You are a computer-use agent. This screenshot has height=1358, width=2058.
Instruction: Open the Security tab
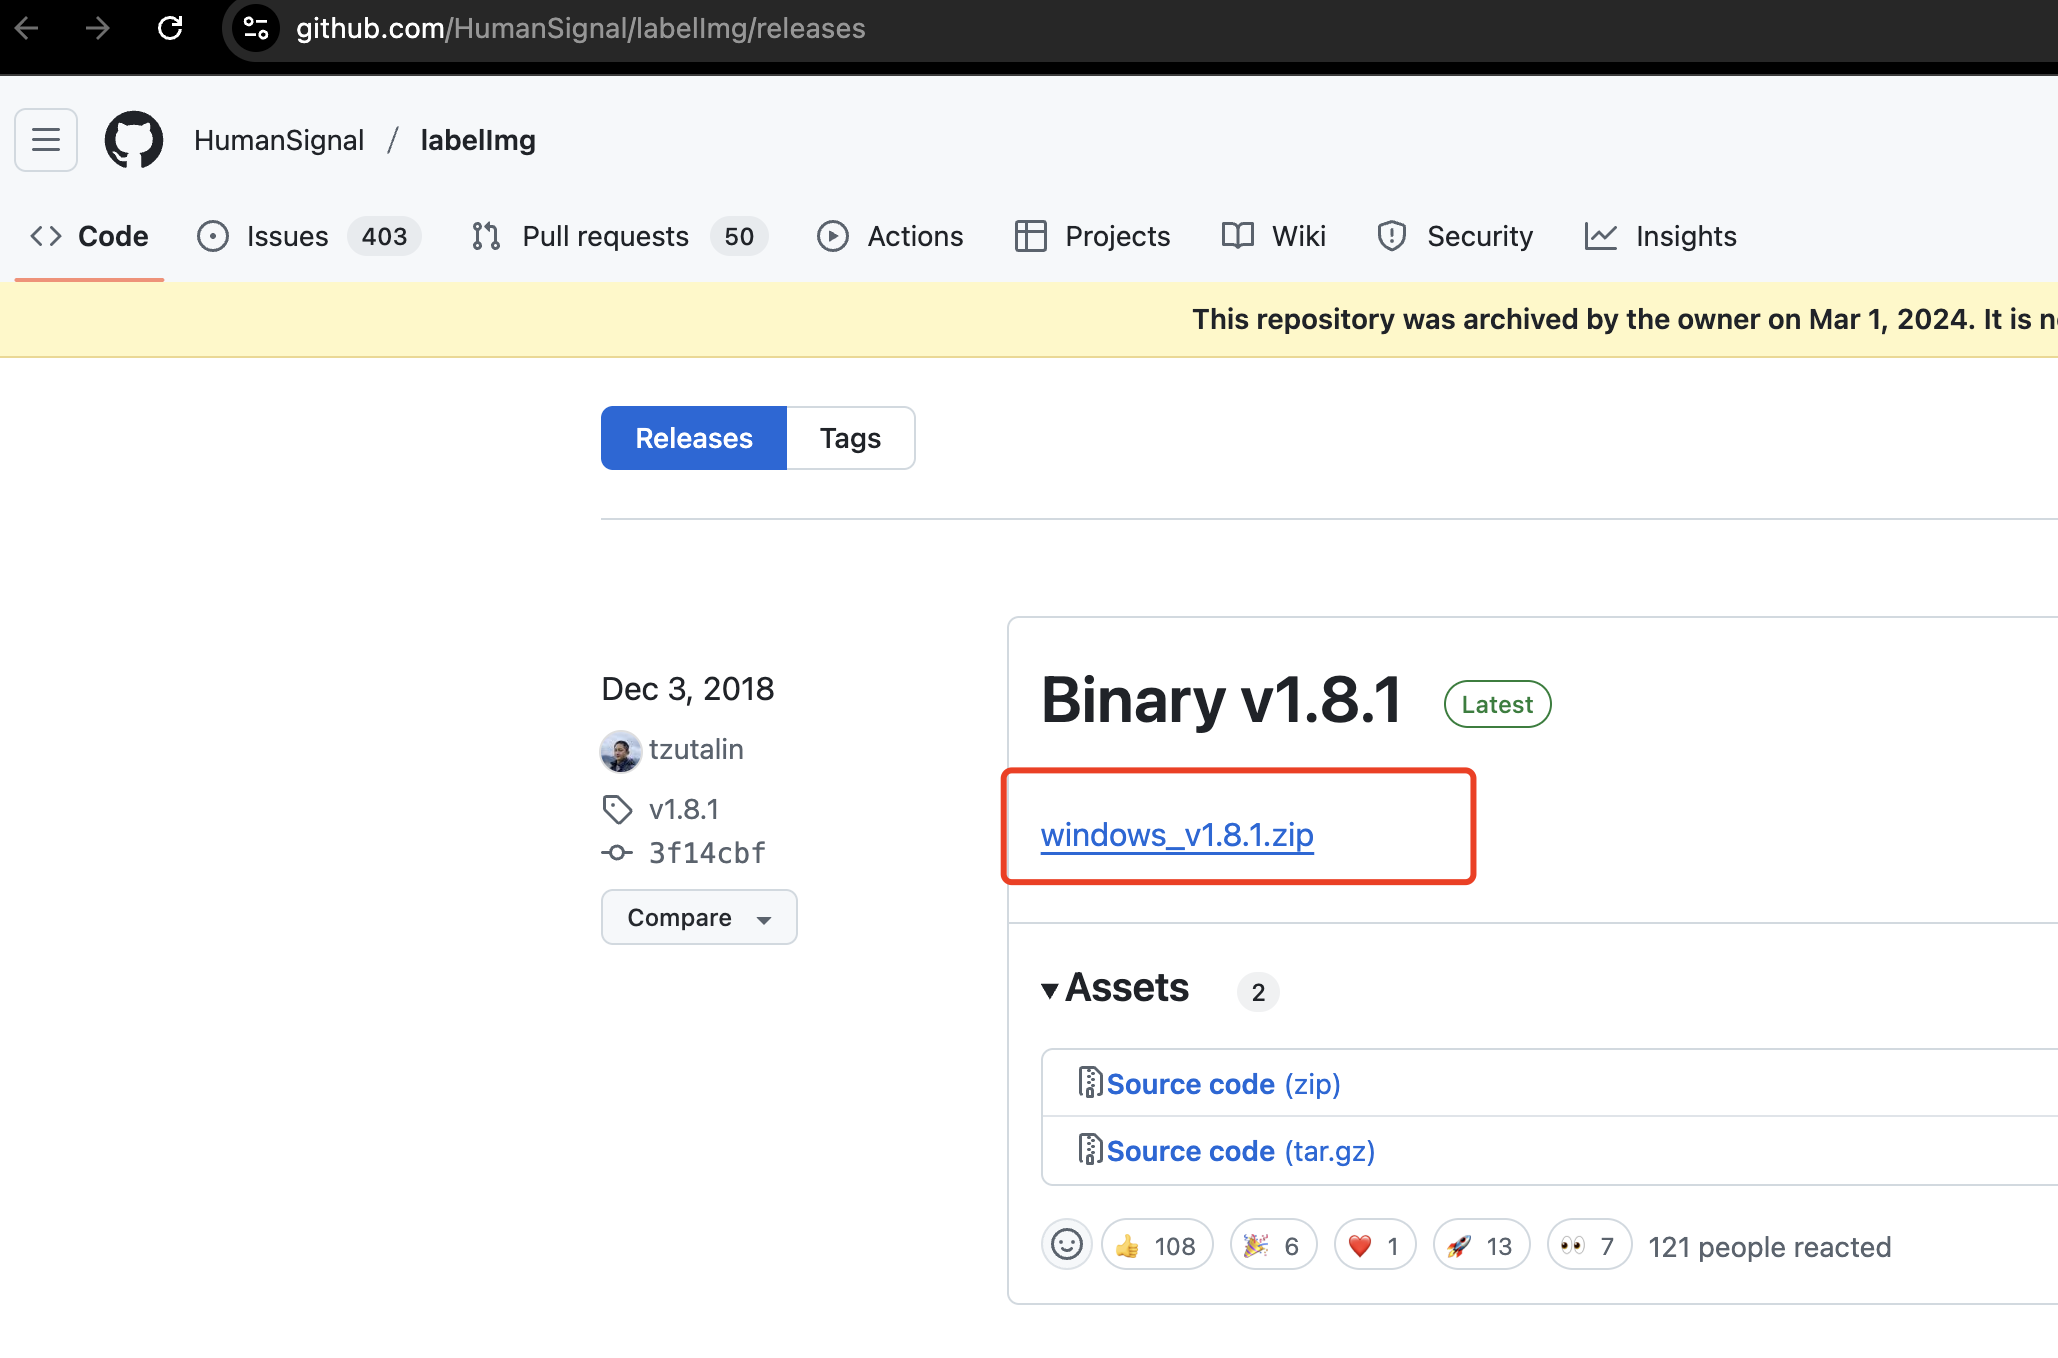tap(1455, 236)
